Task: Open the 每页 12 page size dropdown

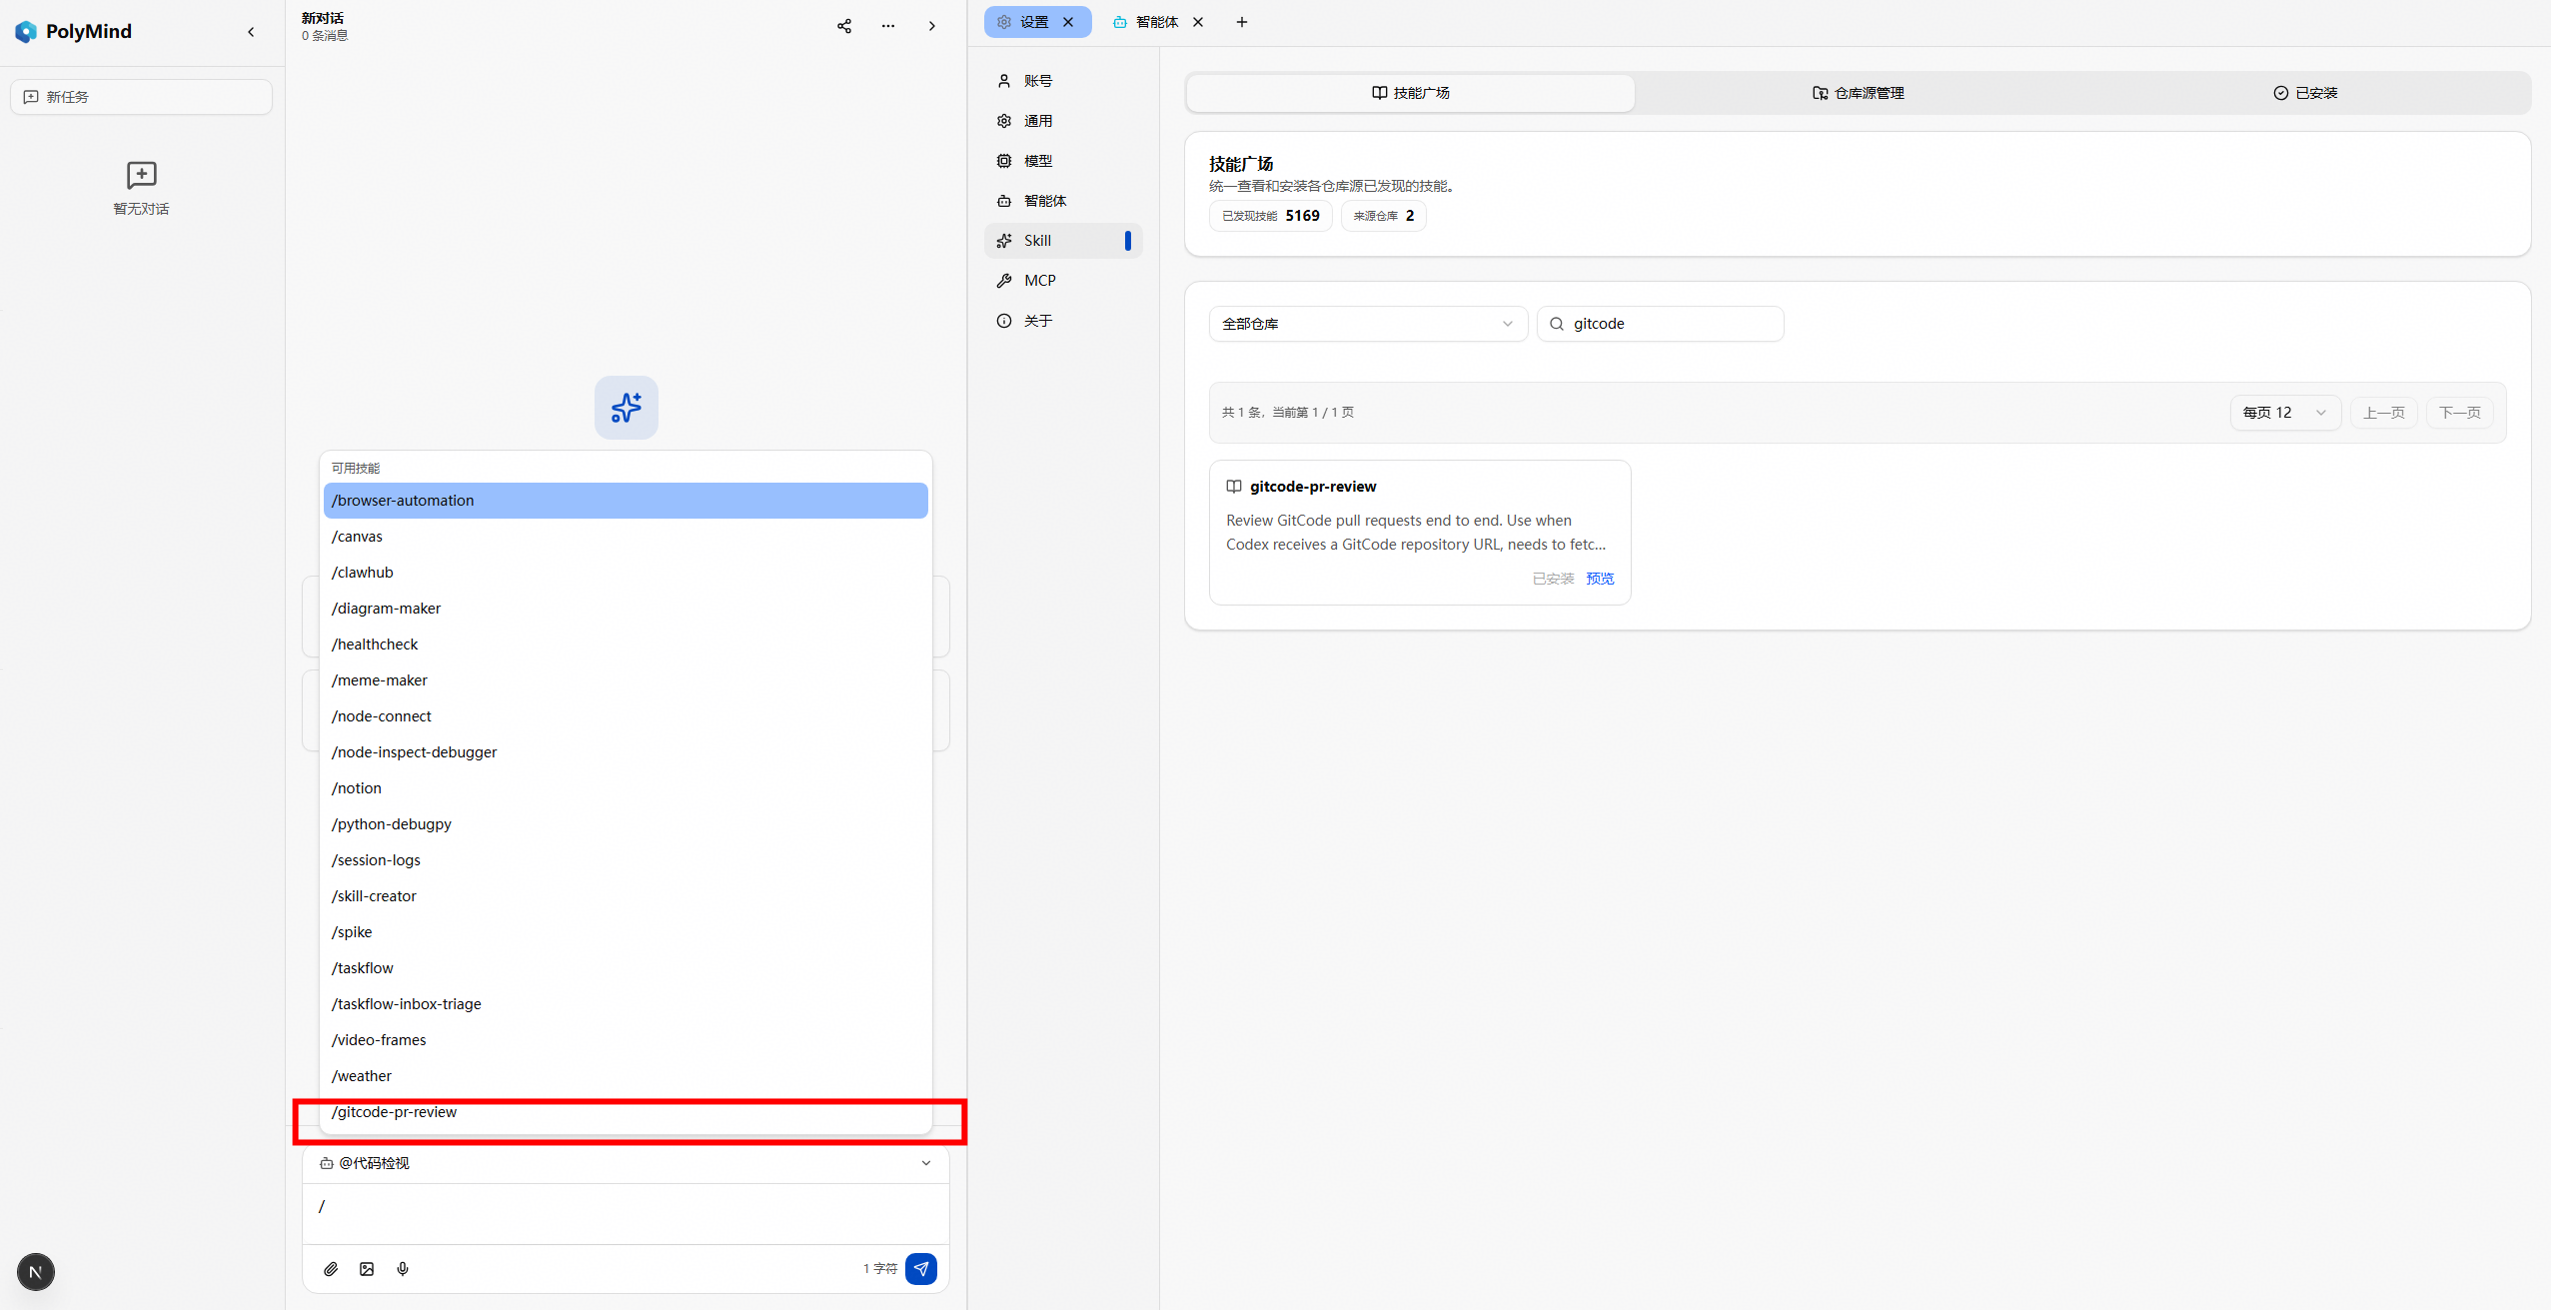Action: [2284, 413]
